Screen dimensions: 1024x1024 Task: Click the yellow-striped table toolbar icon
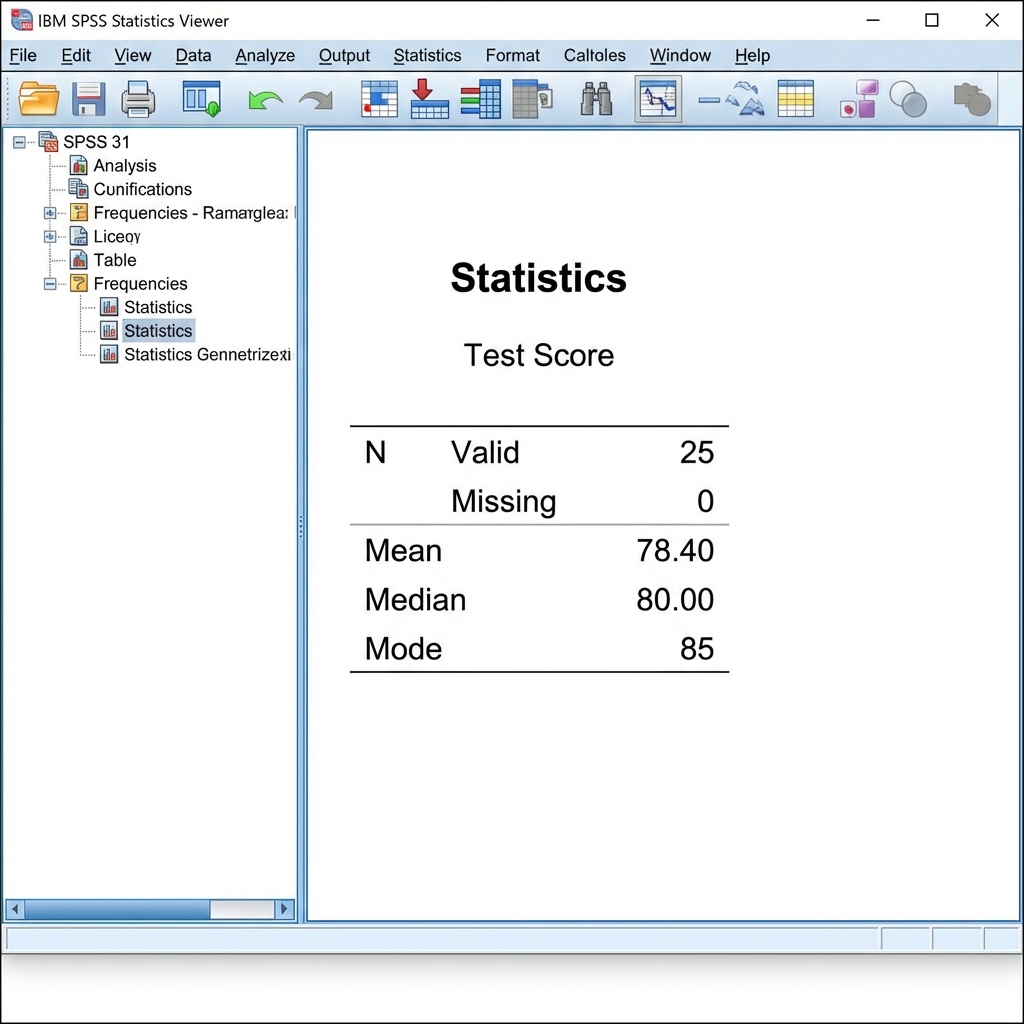(795, 99)
